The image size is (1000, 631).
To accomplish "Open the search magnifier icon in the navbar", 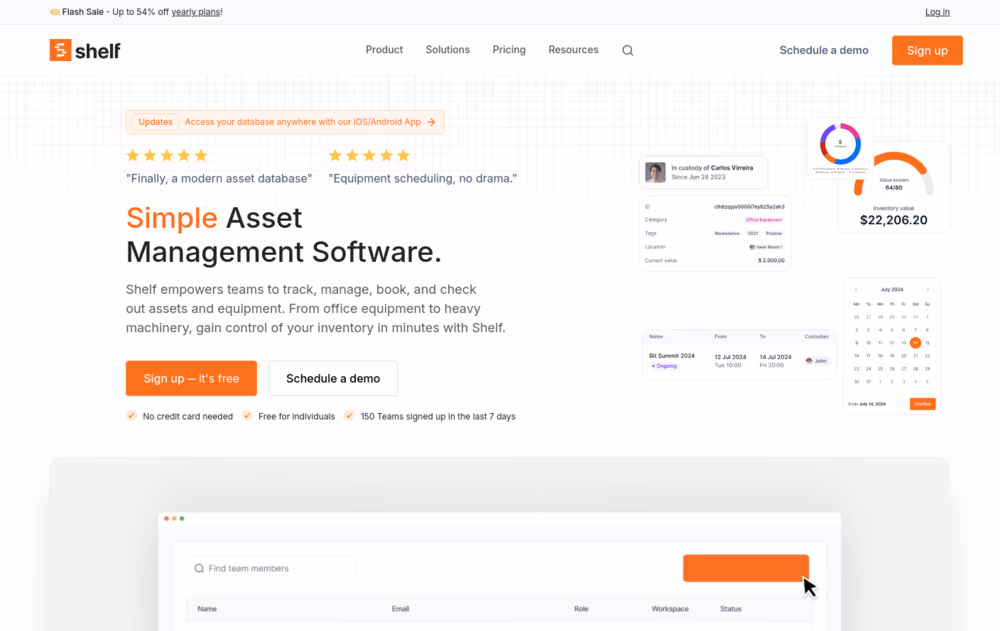I will pos(628,50).
